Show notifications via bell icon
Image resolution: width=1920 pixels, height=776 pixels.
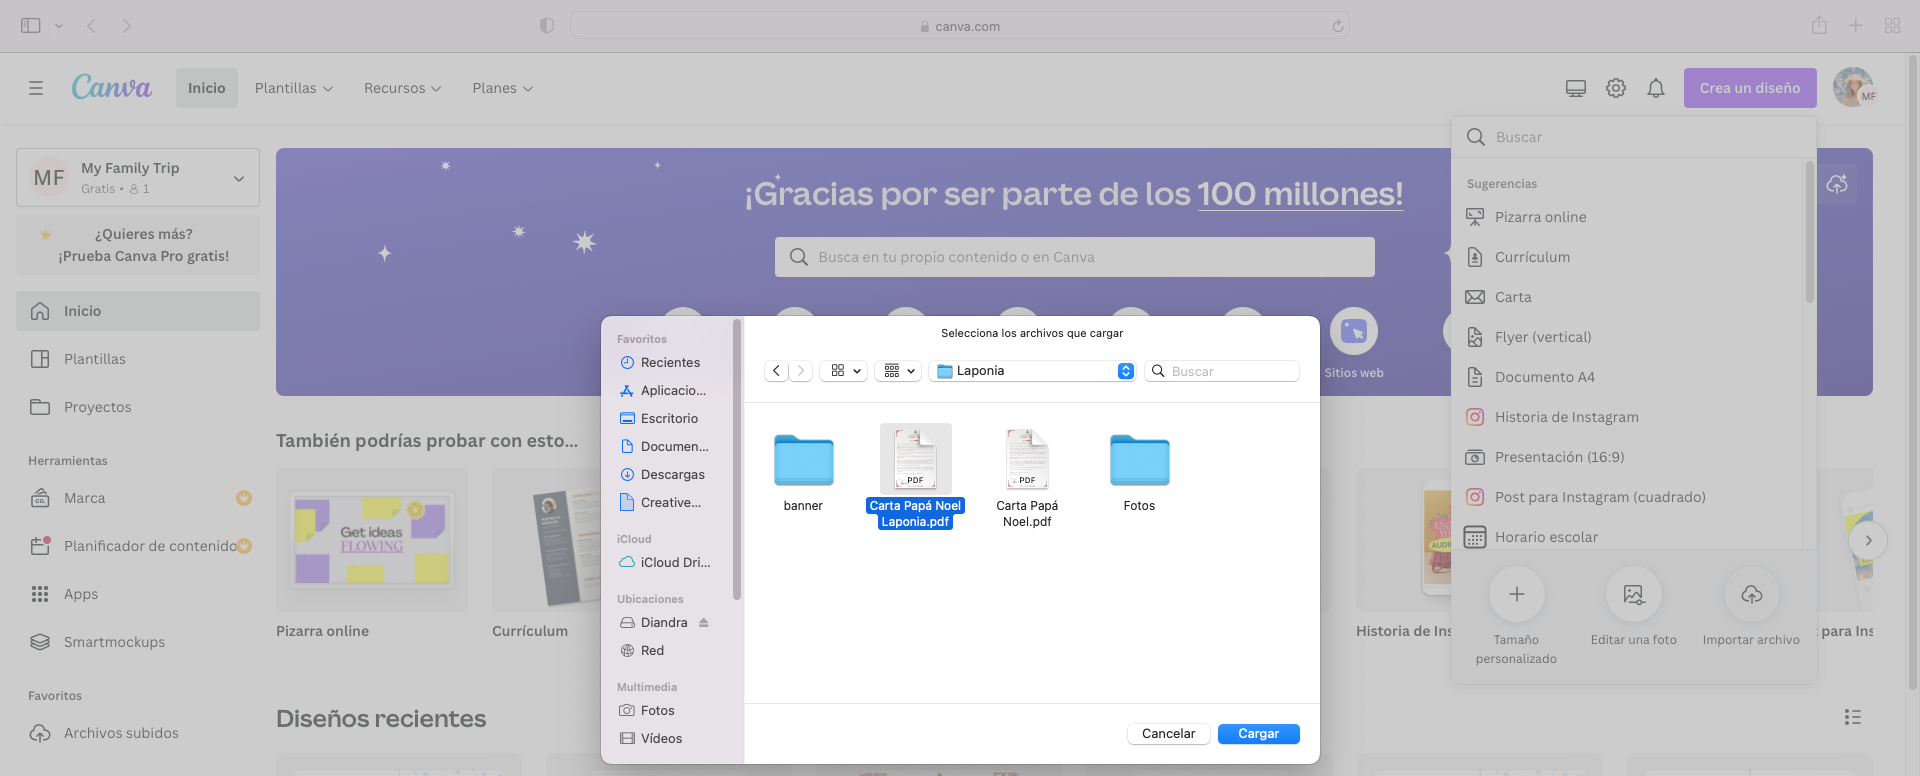1656,88
